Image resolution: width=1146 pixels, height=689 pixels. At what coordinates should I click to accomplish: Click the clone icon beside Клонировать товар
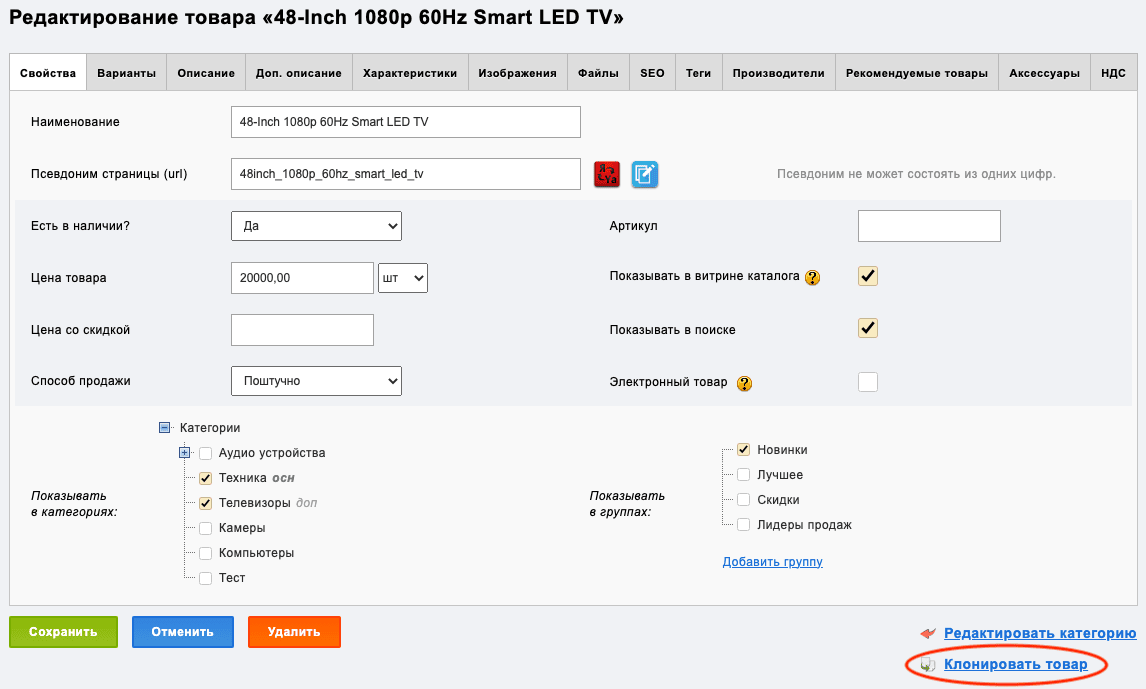(928, 665)
